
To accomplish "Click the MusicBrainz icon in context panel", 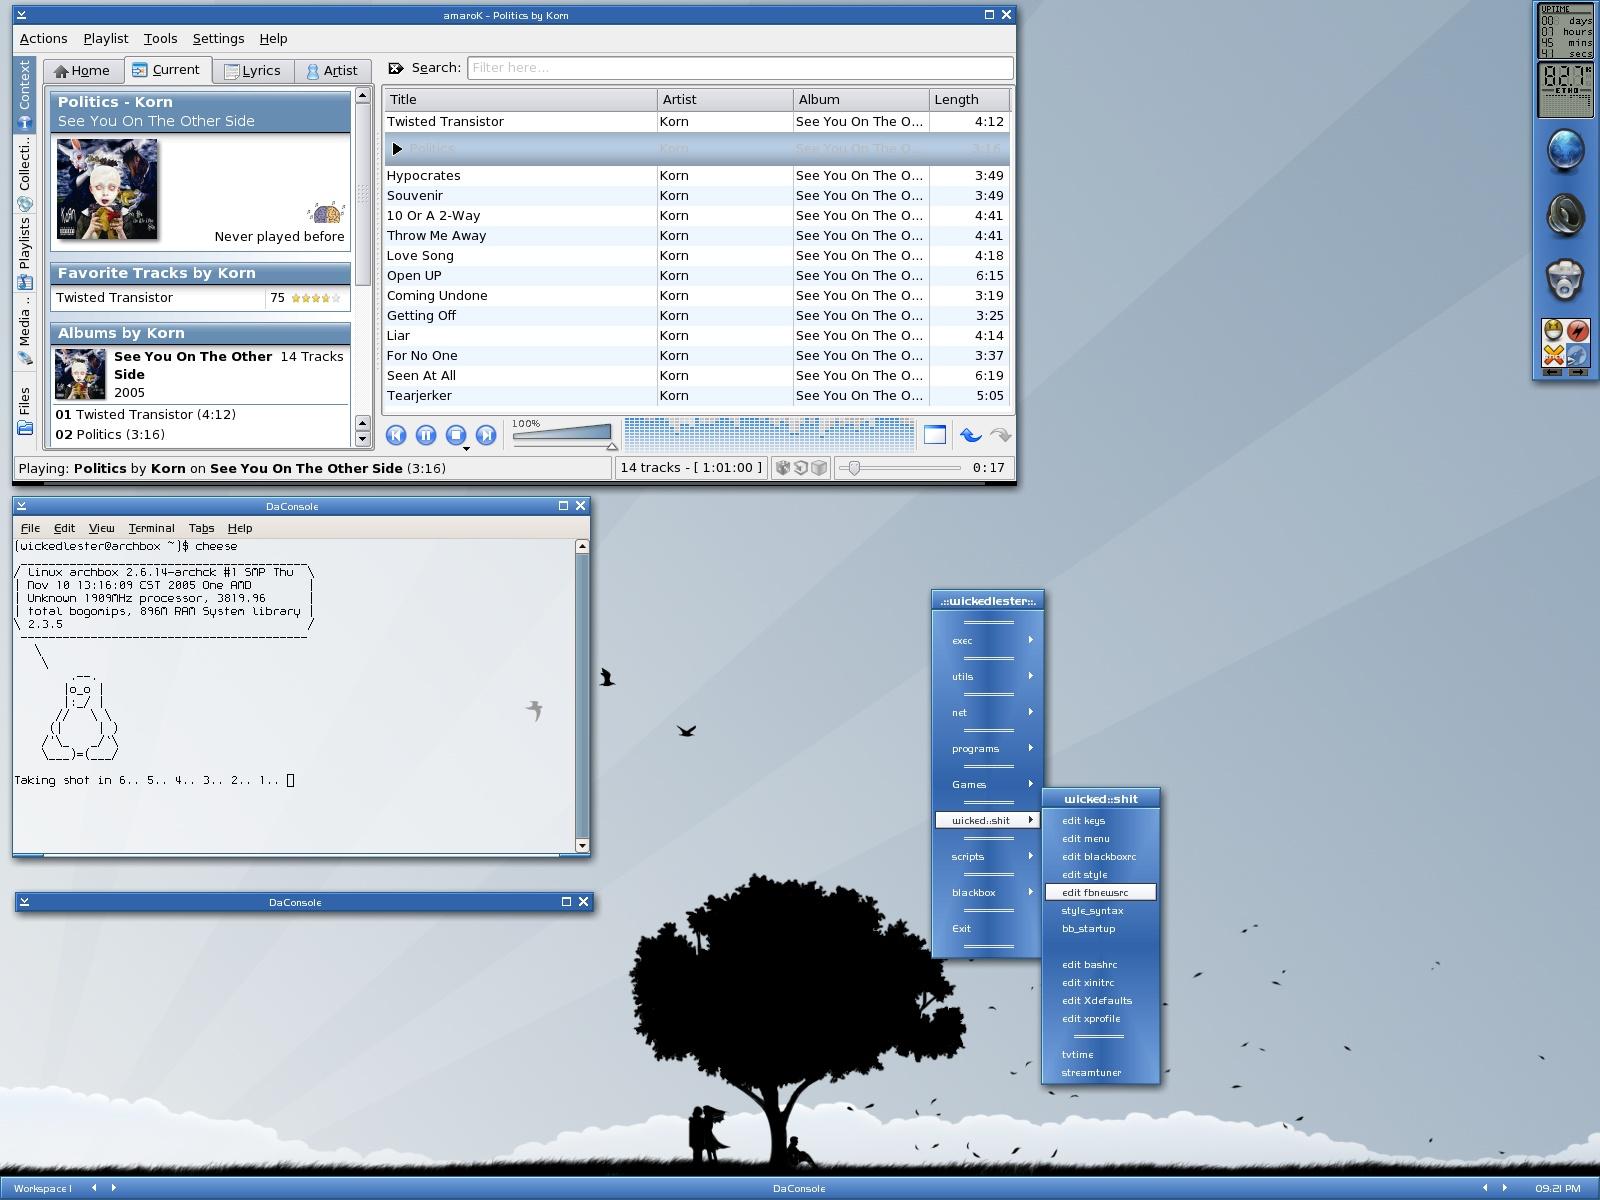I will click(x=326, y=213).
